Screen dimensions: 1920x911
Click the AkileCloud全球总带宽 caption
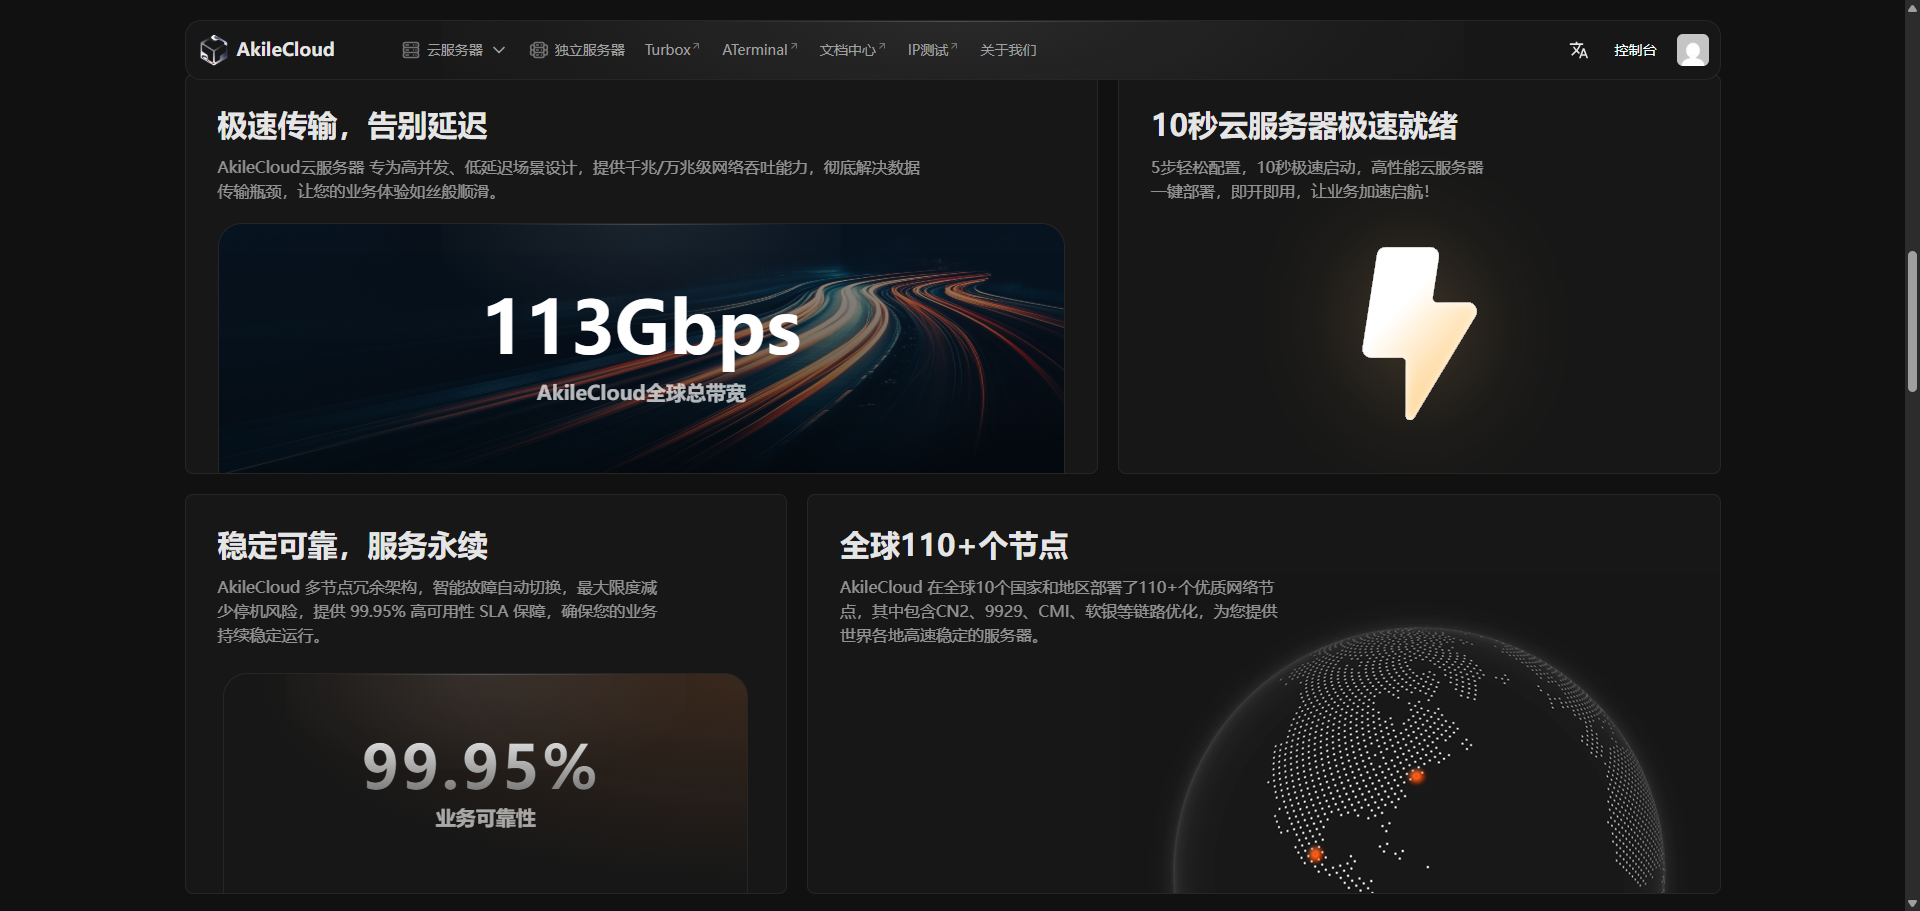(641, 393)
